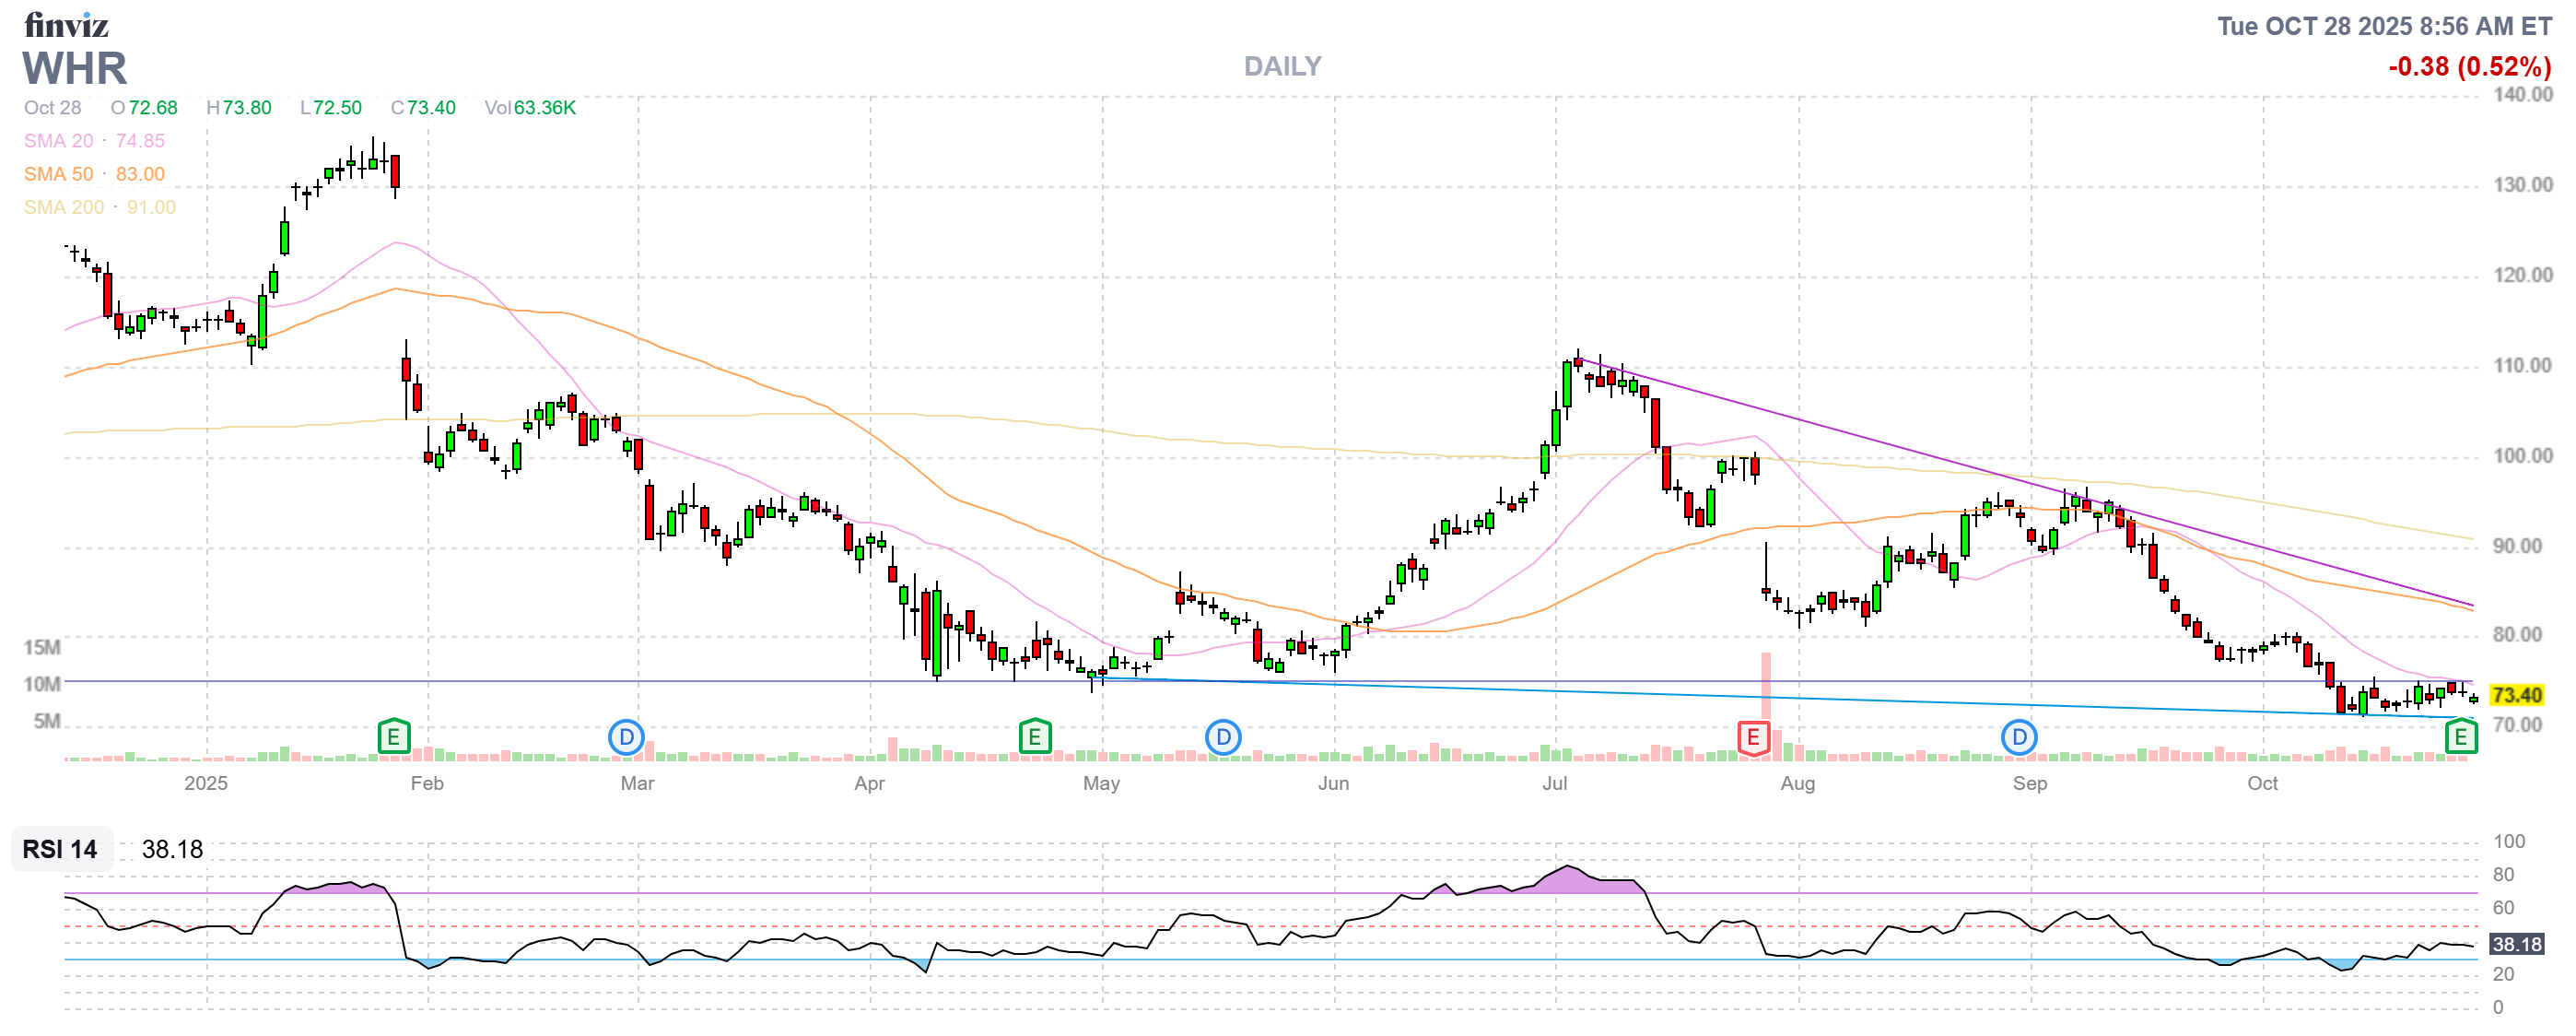Image resolution: width=2576 pixels, height=1036 pixels.
Task: Click the red earnings marker before Aug
Action: 1752,738
